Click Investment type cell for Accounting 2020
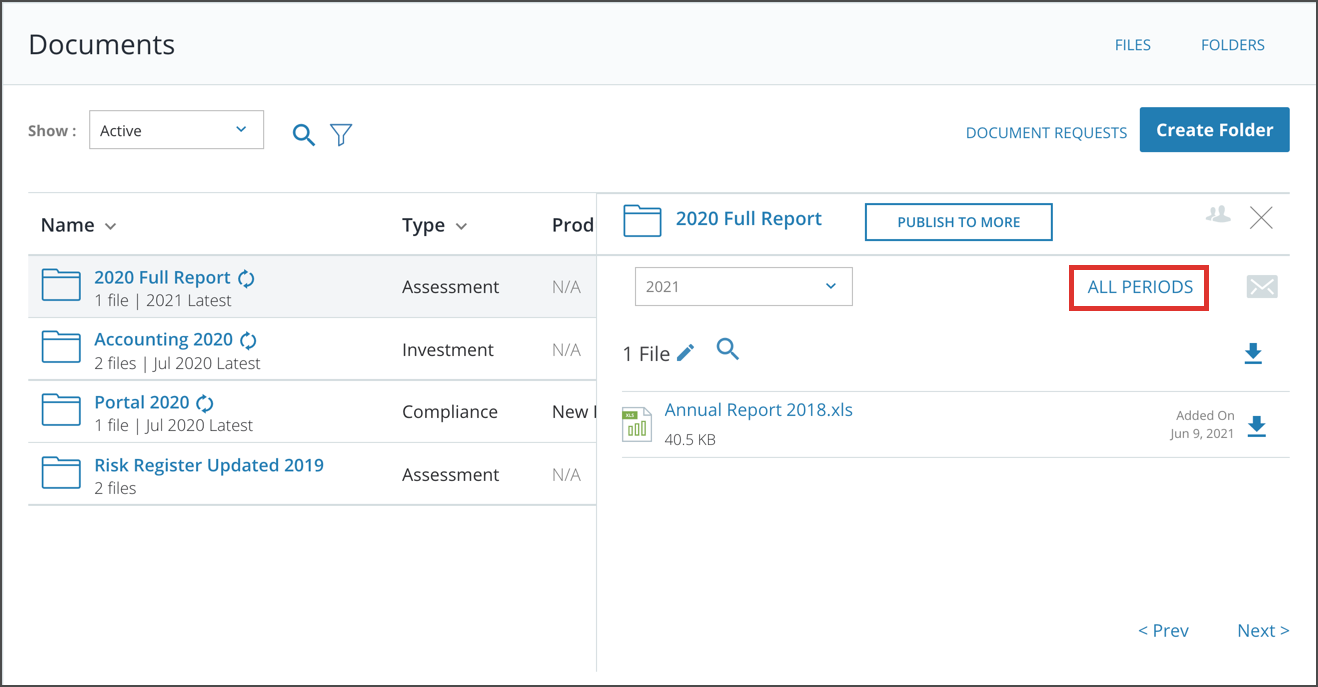 coord(448,350)
